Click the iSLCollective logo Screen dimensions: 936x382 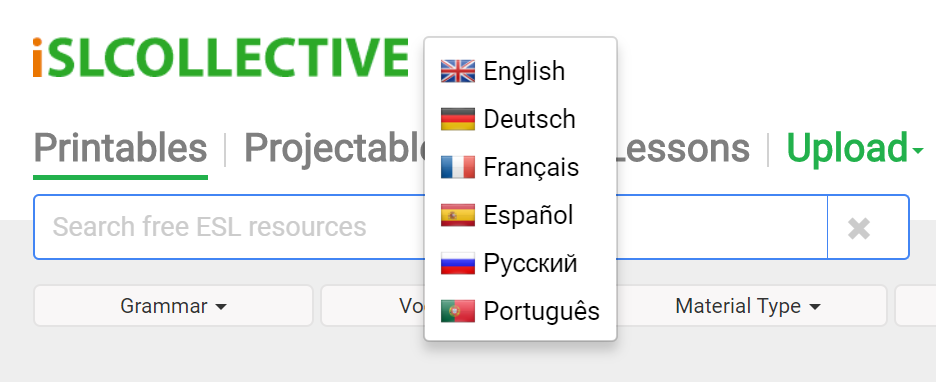[x=221, y=57]
